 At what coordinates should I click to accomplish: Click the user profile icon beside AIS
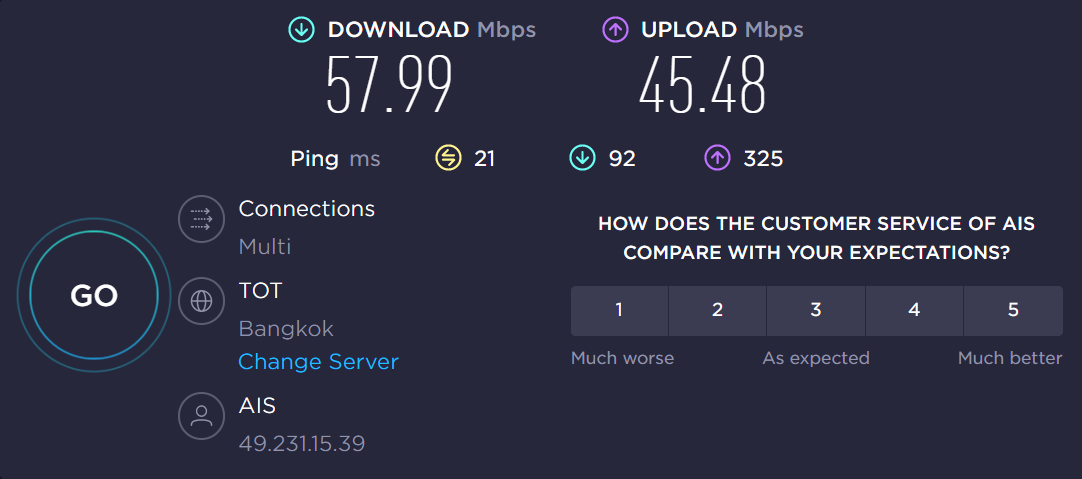click(201, 416)
